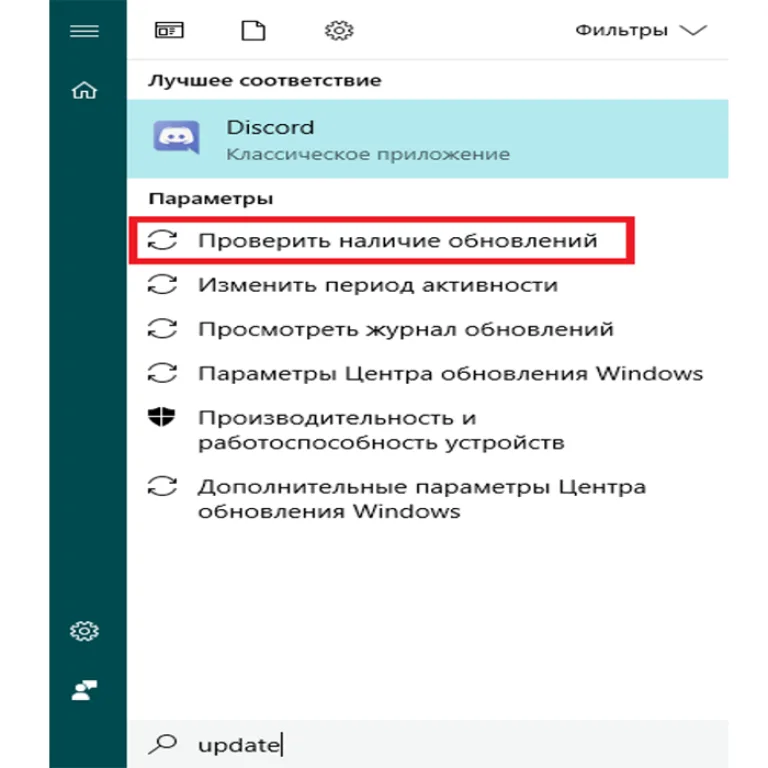Click the refresh icon beside Дополнительные параметры
This screenshot has height=768, width=768.
(x=162, y=486)
